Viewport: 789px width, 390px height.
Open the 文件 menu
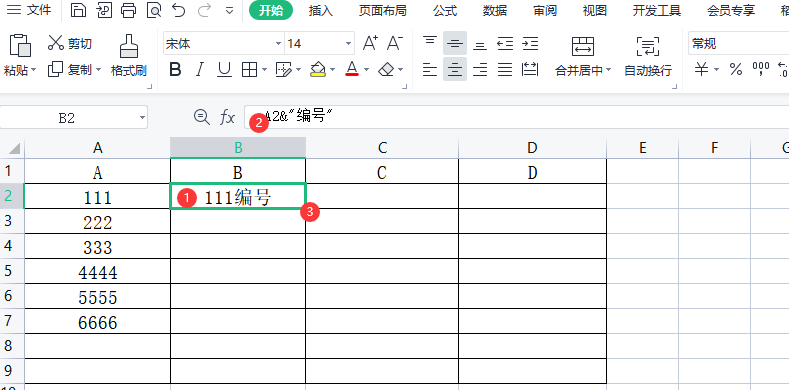click(x=29, y=10)
